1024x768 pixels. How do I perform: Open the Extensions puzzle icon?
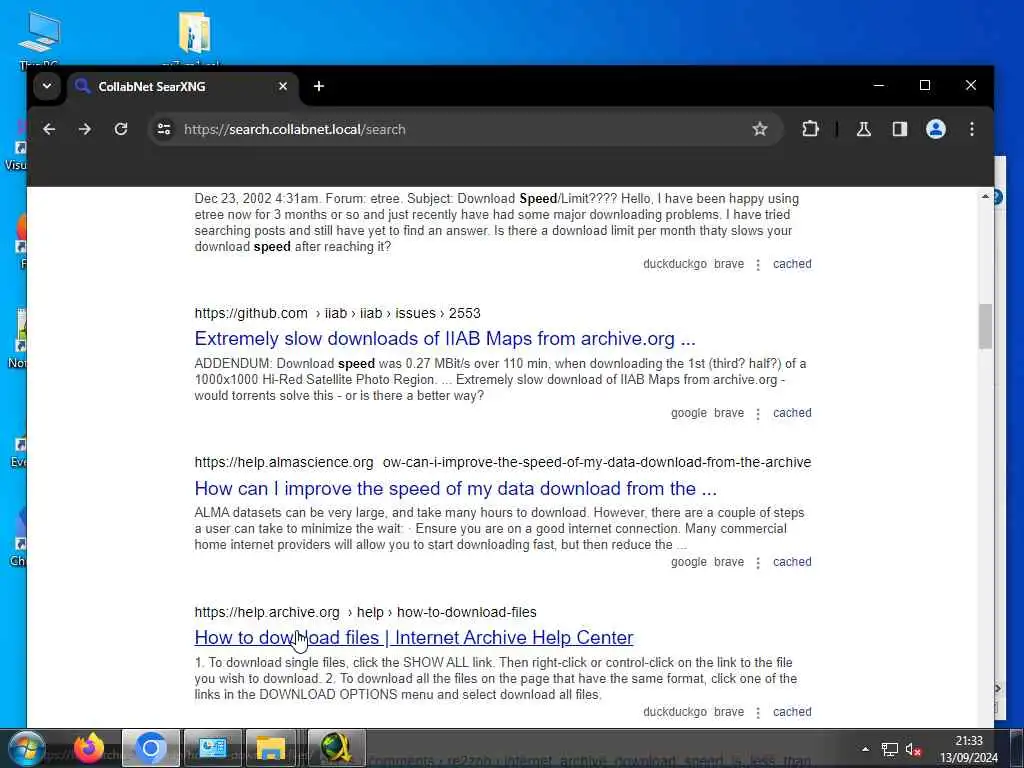pyautogui.click(x=810, y=129)
